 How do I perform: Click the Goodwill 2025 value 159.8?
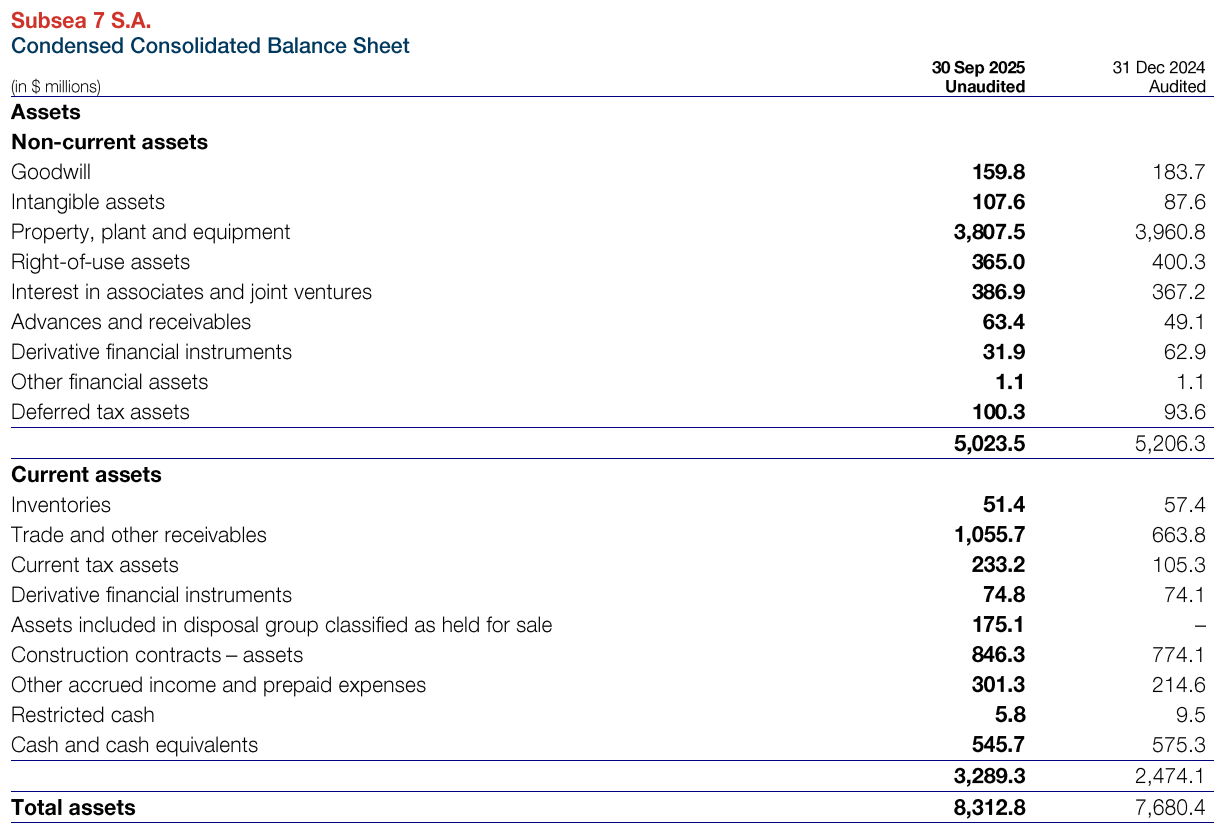coord(998,172)
